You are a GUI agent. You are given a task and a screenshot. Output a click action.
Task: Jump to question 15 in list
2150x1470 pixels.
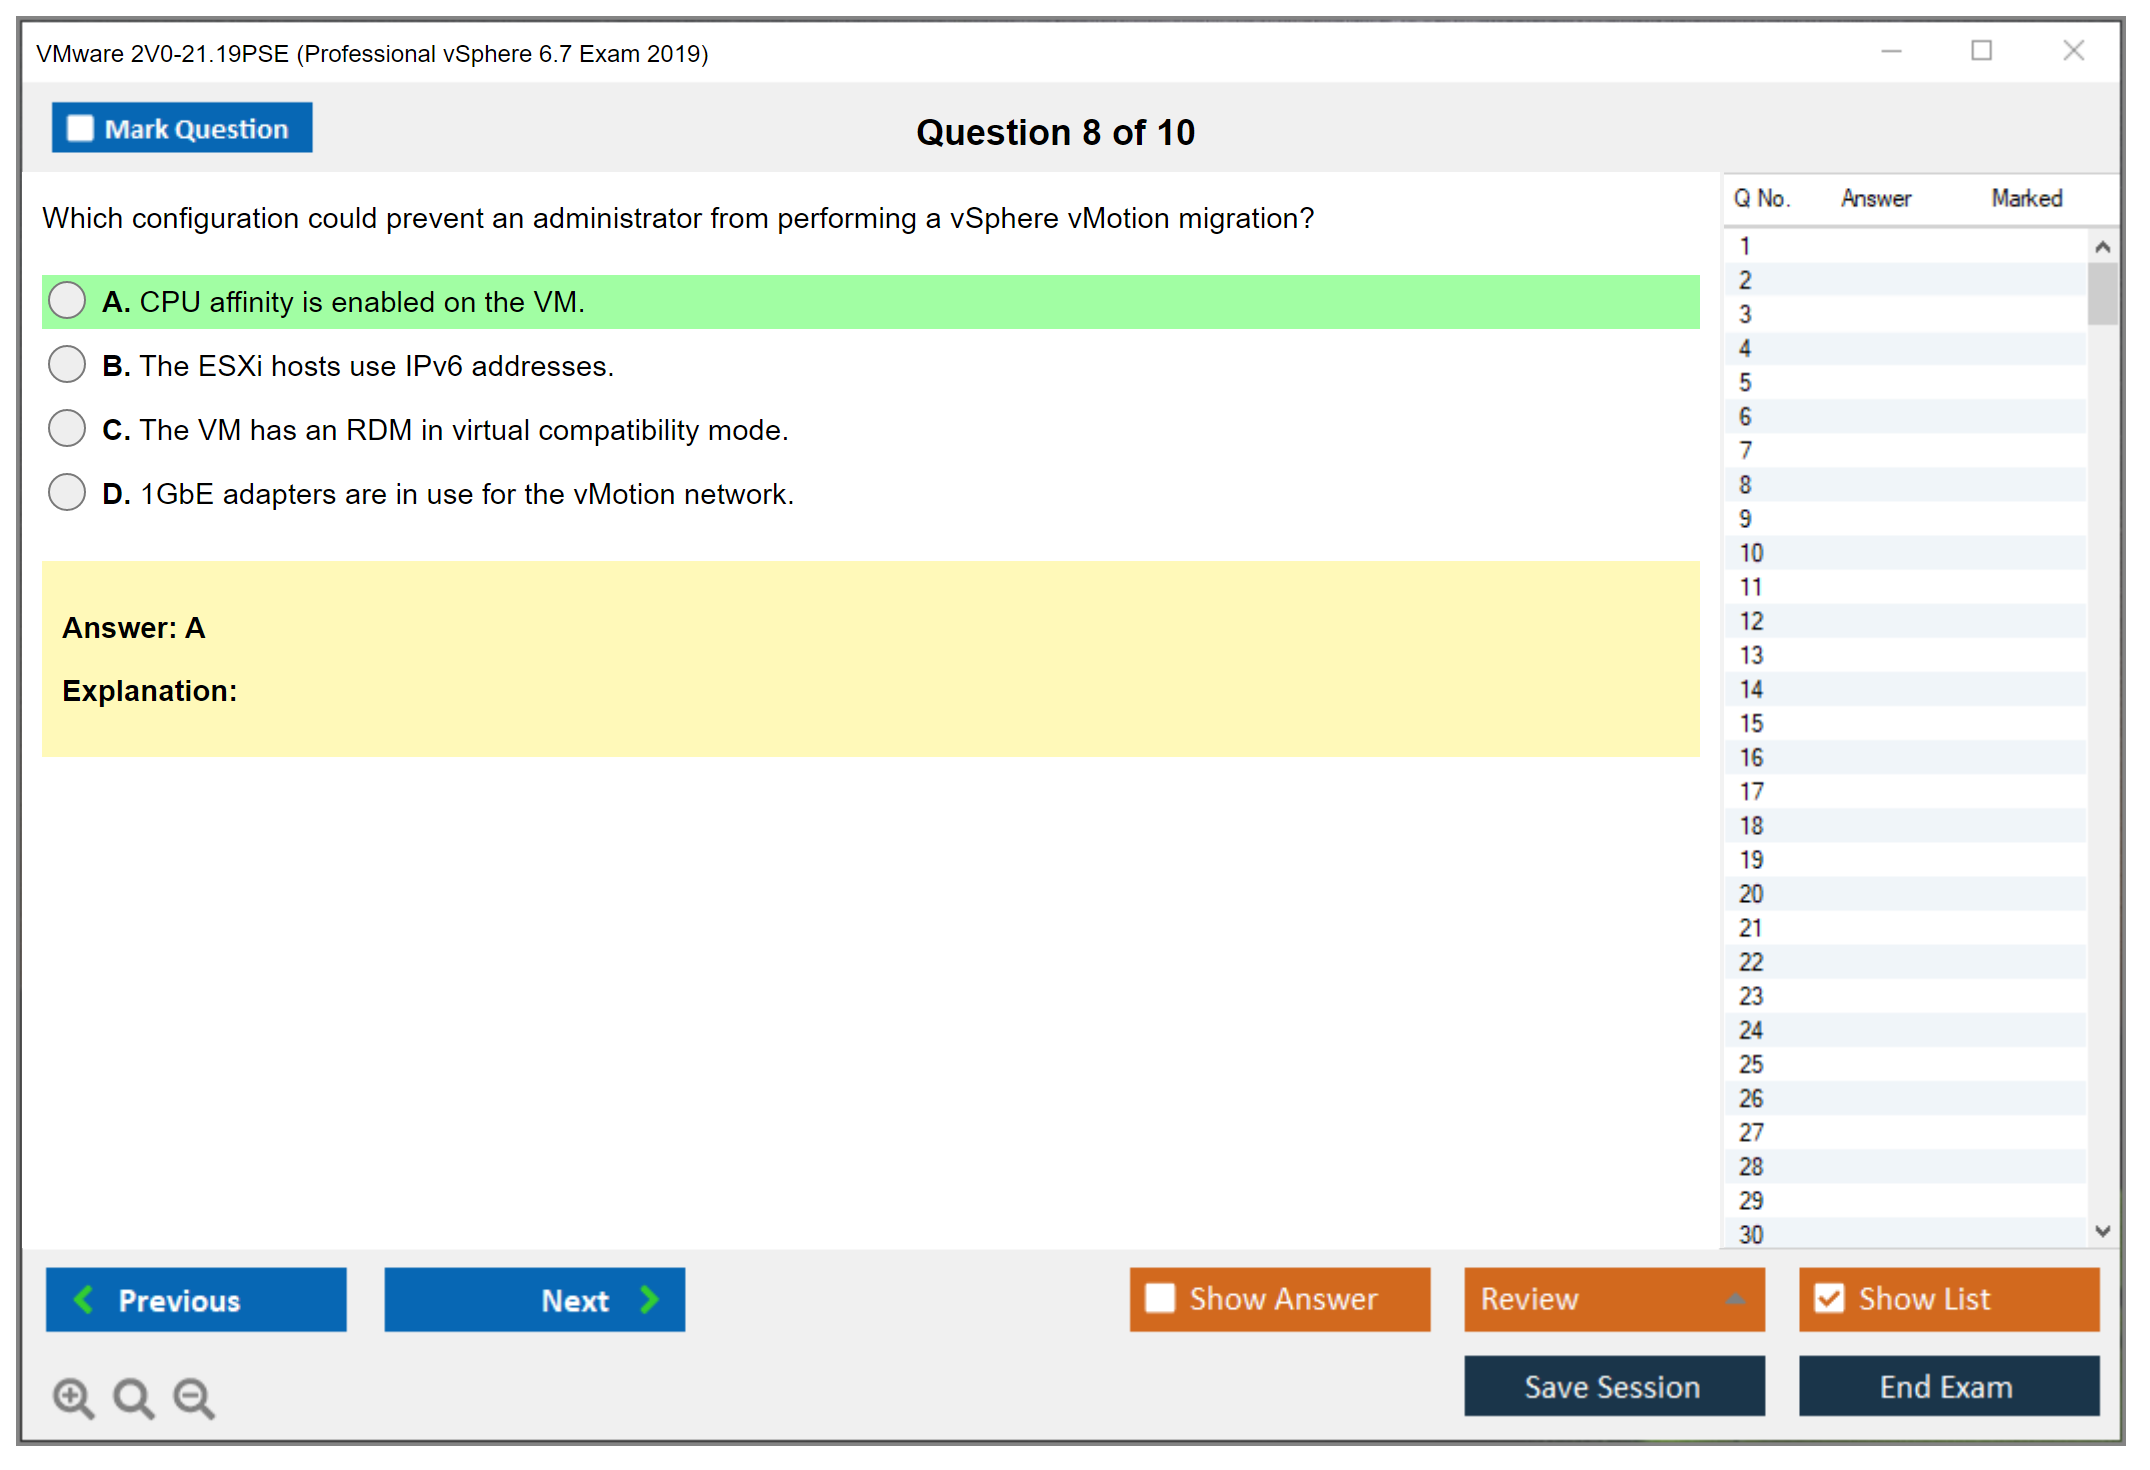pos(1752,723)
